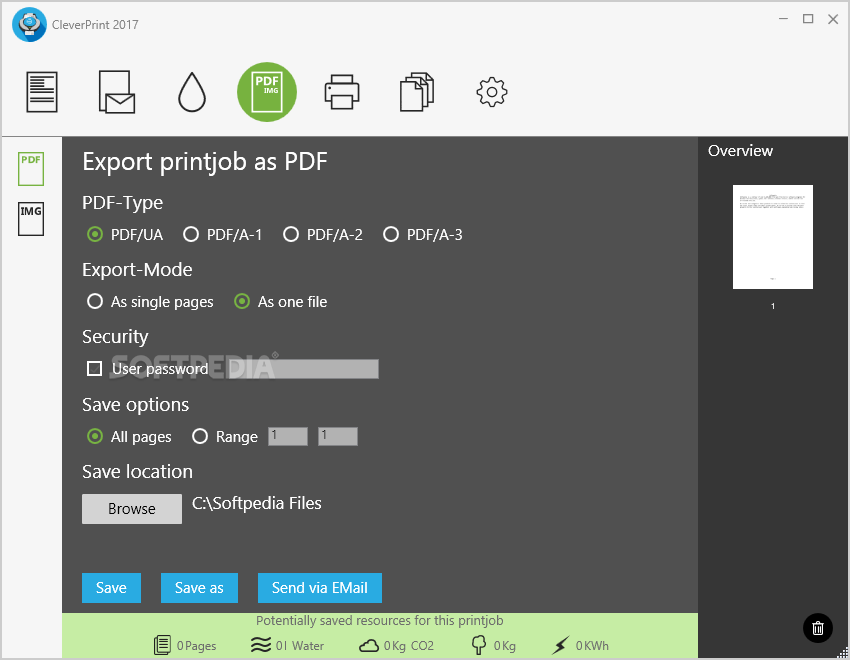
Task: Open the settings gear icon
Action: click(x=492, y=92)
